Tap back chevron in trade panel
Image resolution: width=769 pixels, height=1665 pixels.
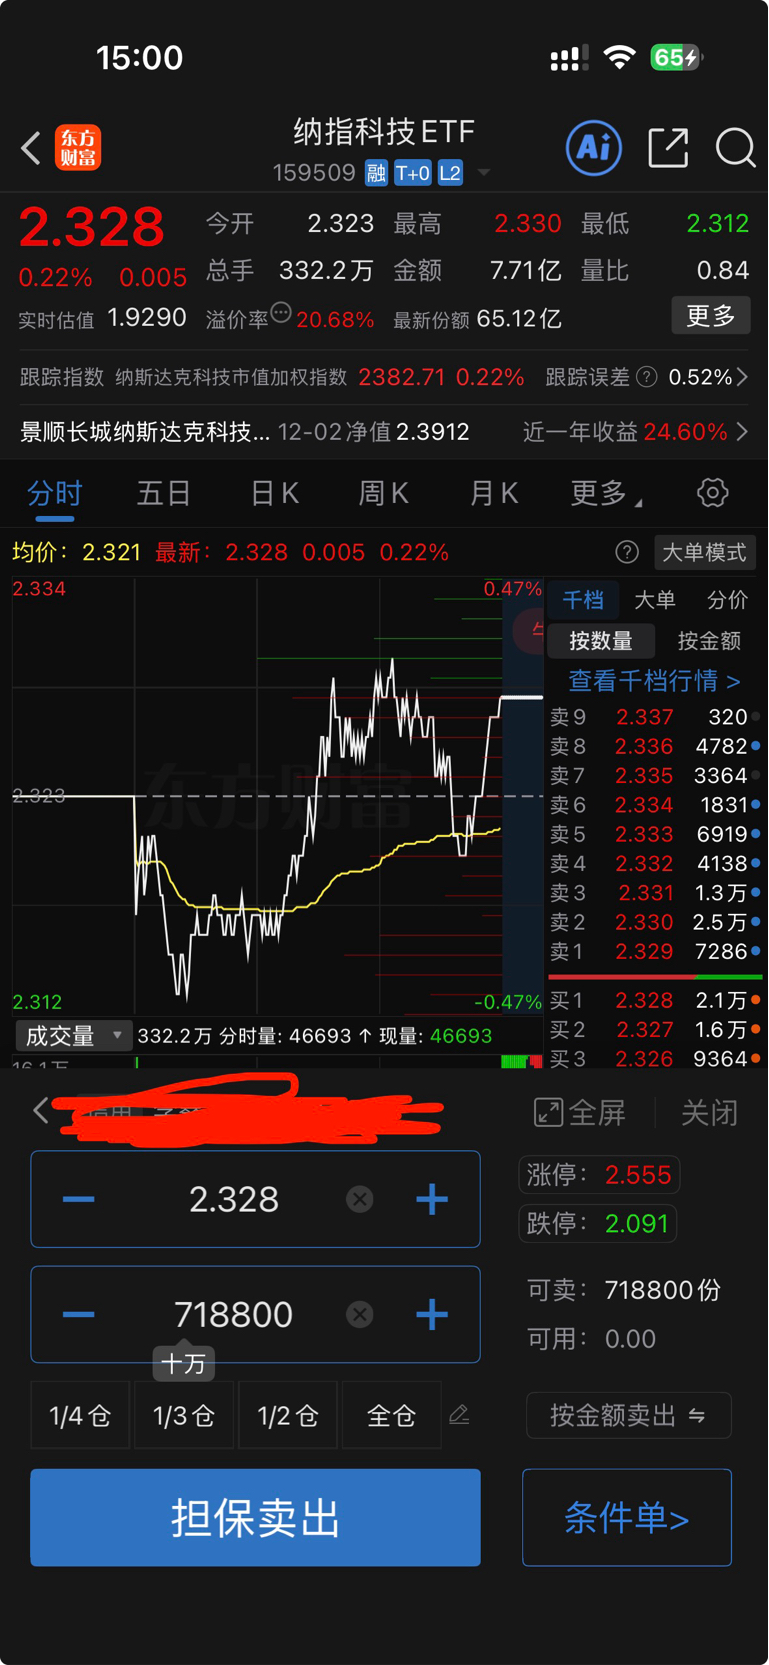(41, 1110)
